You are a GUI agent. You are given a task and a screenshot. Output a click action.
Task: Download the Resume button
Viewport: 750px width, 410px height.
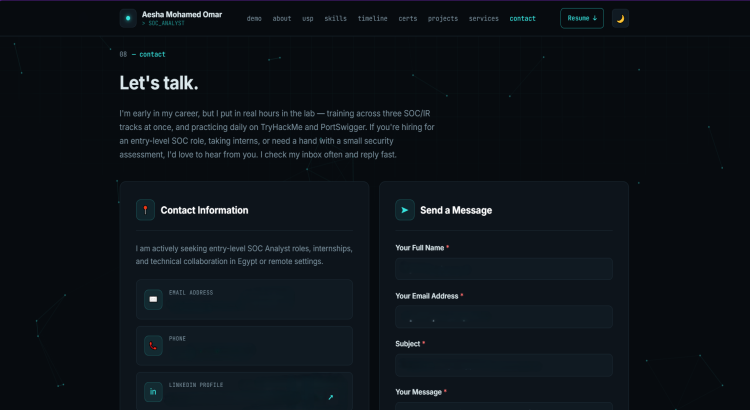[582, 18]
